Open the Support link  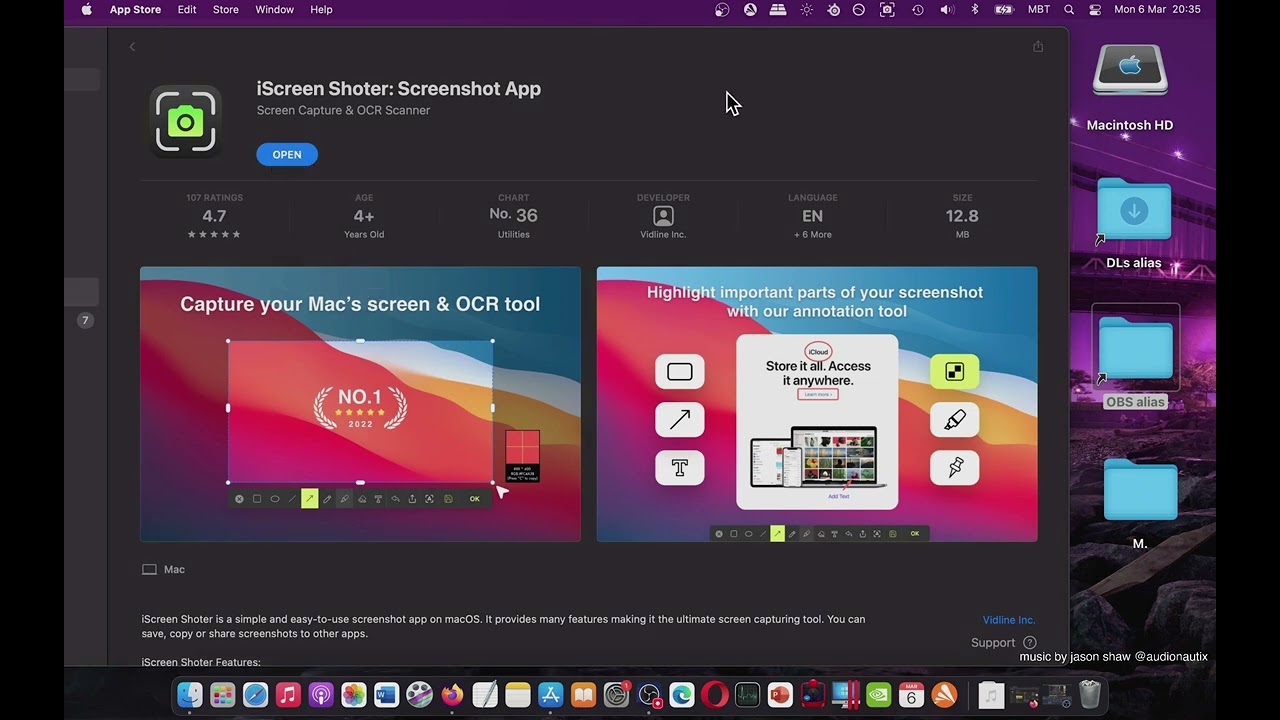(1003, 643)
